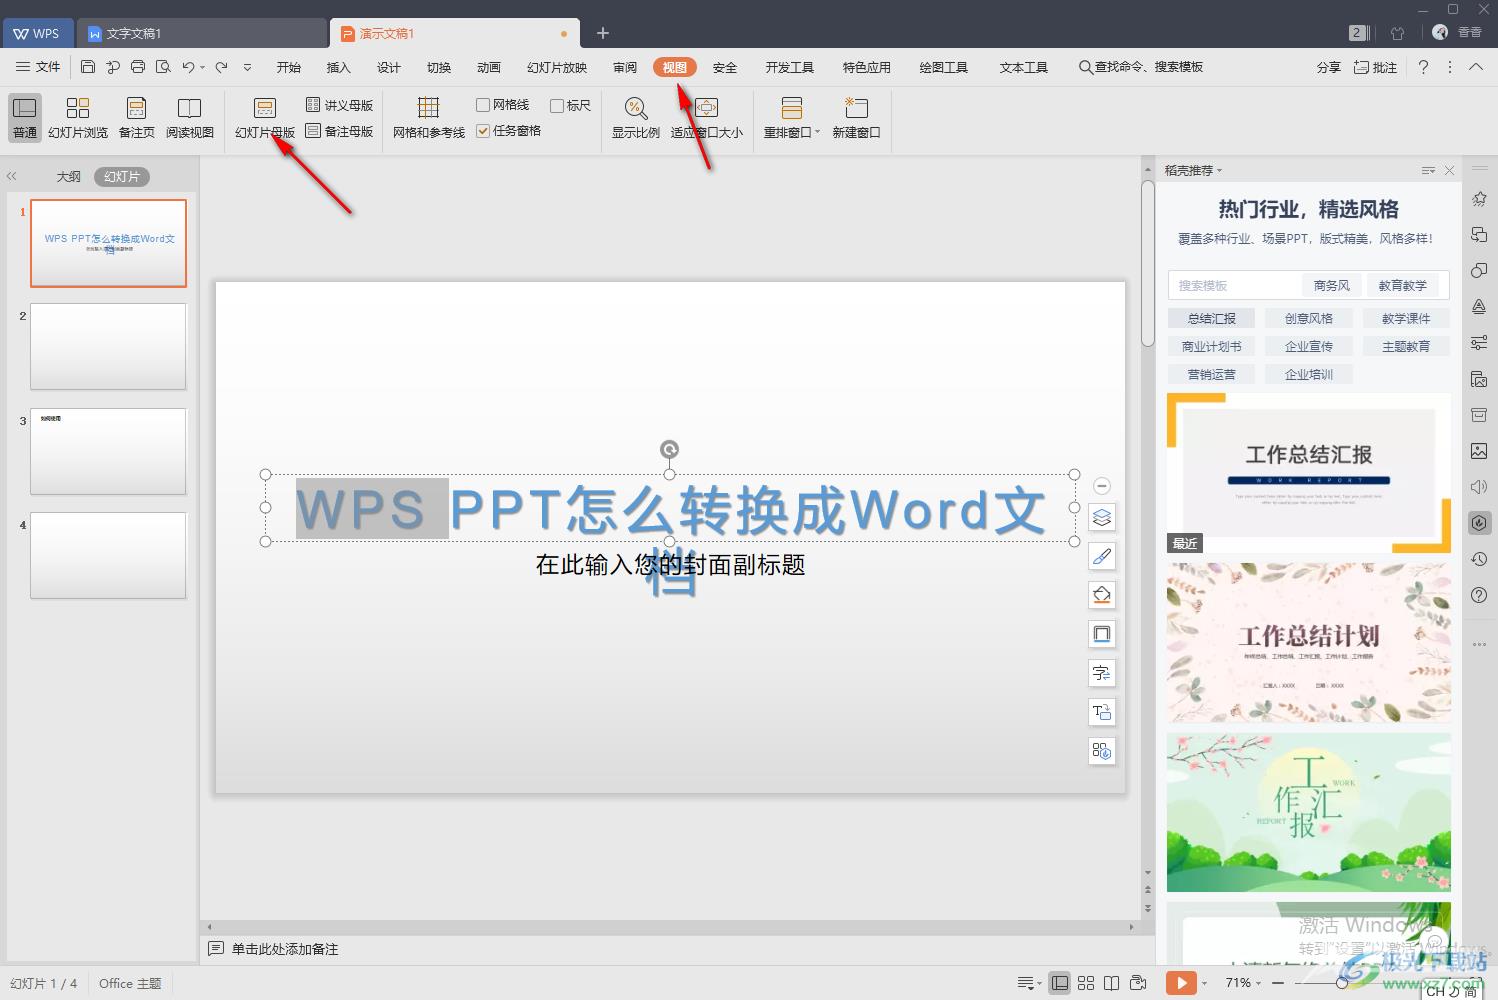Click the 教学课件 template category
The width and height of the screenshot is (1498, 1000).
[1406, 318]
